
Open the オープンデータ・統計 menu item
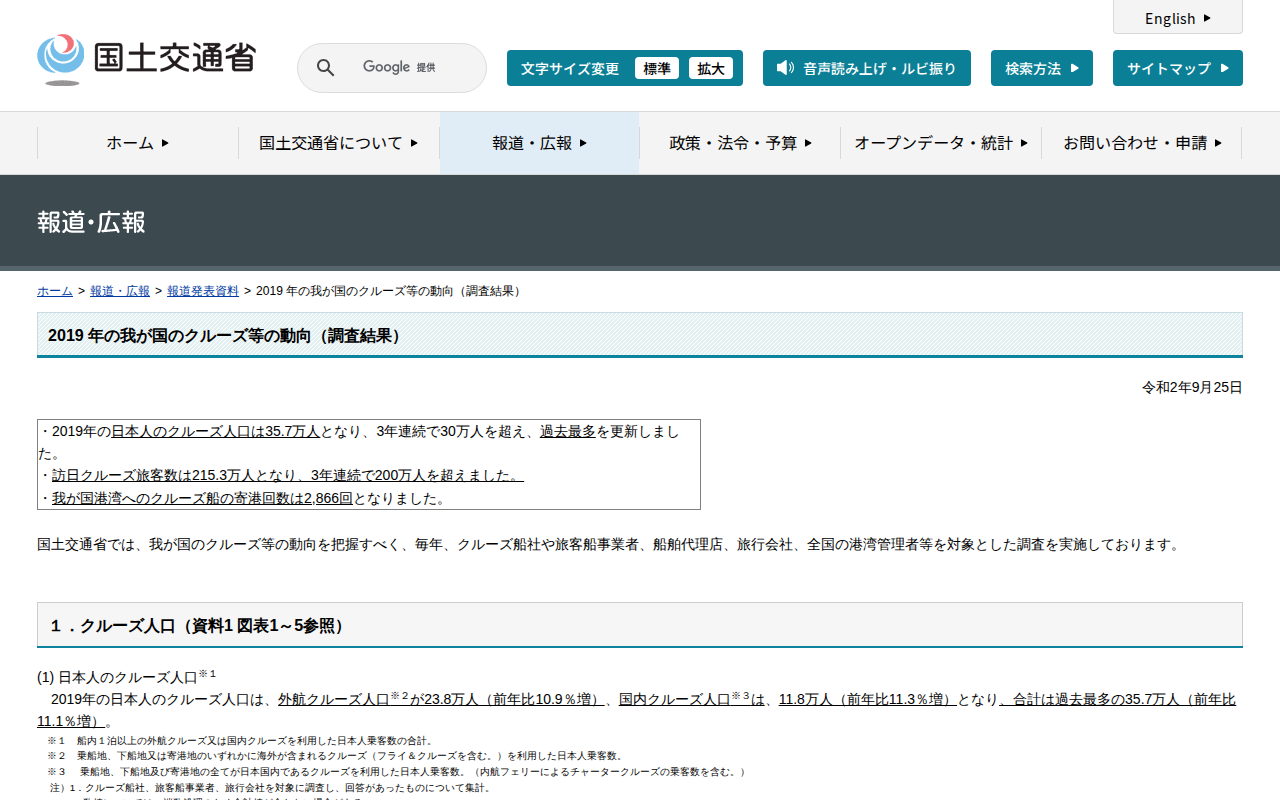940,143
